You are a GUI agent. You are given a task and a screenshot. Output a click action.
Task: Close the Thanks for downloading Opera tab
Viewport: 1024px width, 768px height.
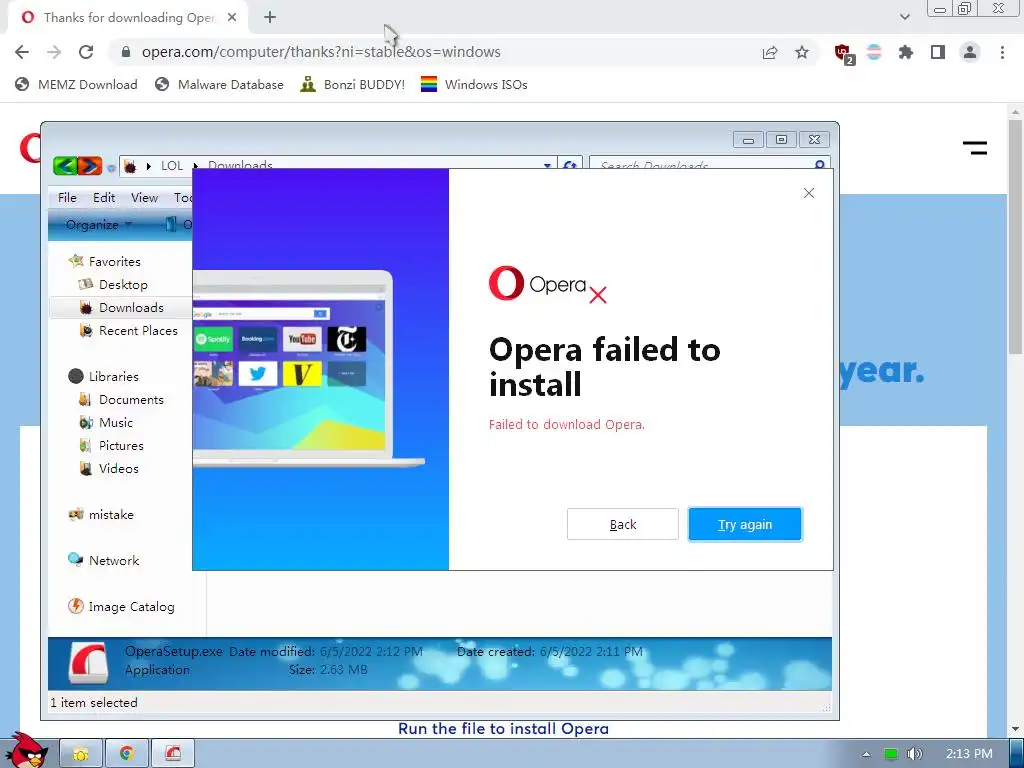click(x=232, y=18)
